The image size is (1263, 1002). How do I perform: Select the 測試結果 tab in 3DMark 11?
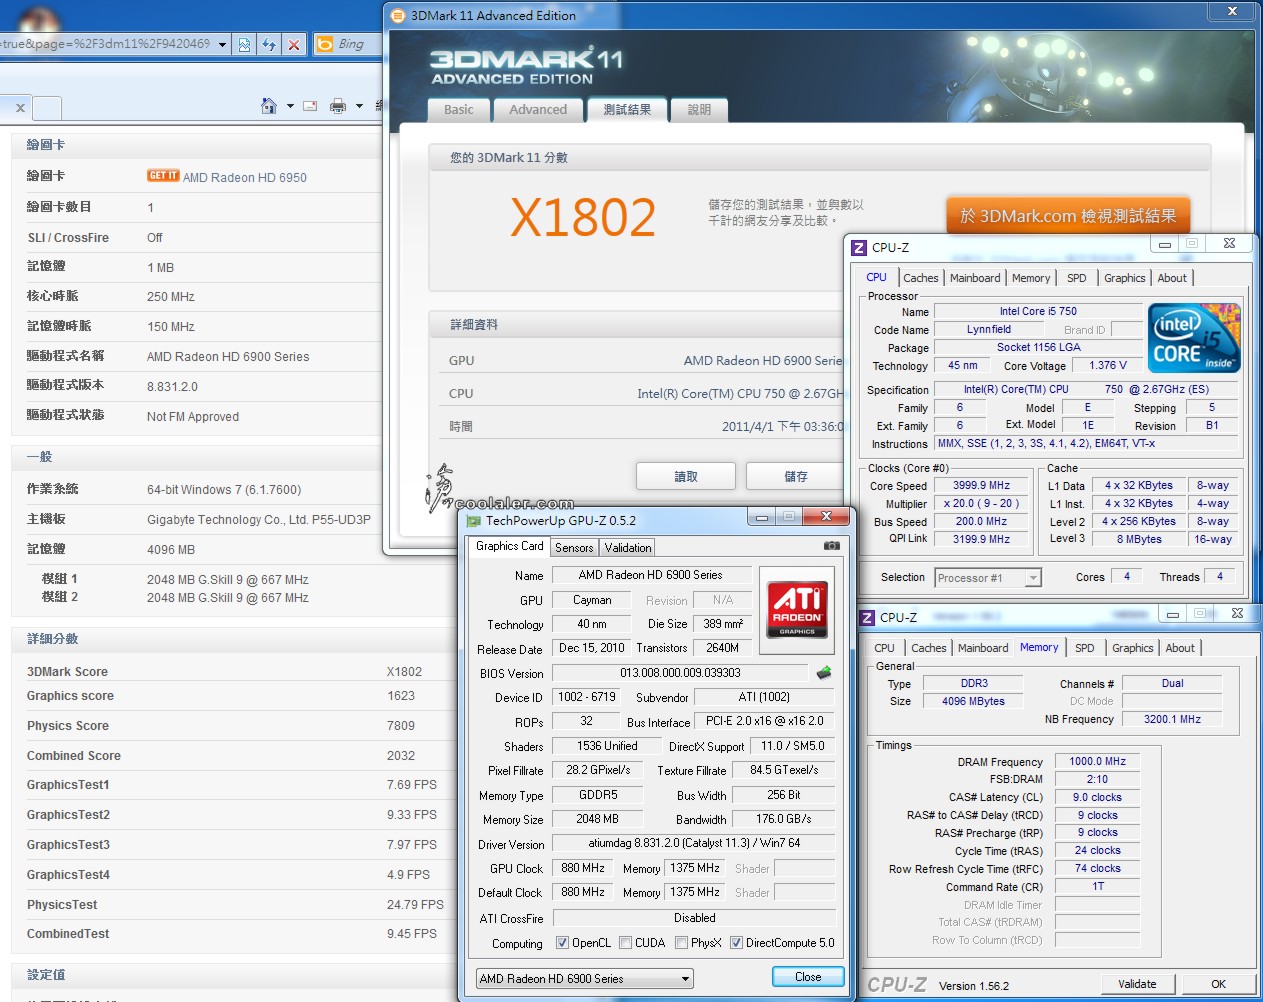[627, 110]
